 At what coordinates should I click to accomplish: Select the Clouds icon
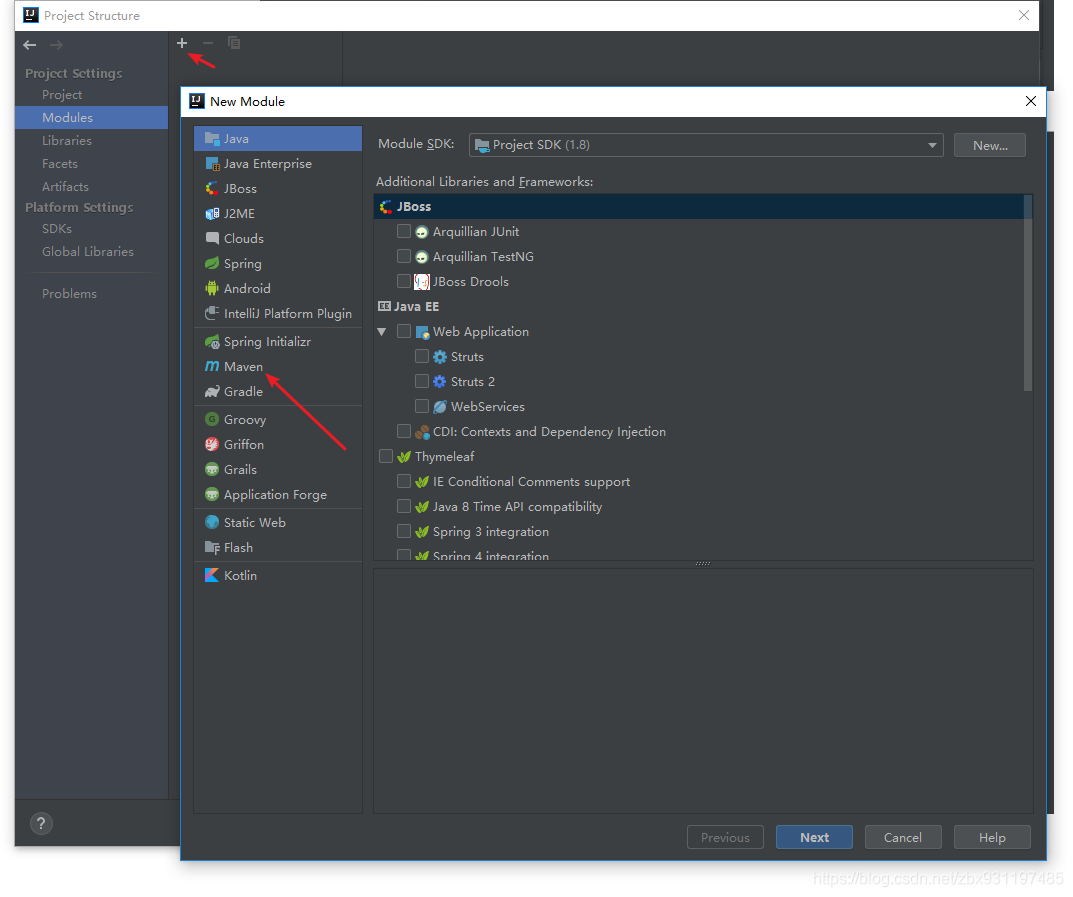[x=212, y=238]
